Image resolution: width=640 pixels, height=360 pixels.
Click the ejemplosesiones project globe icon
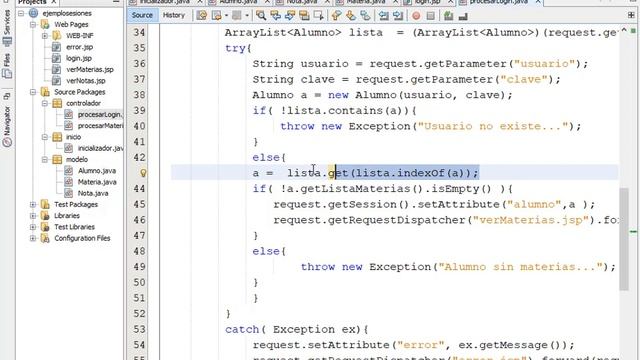[x=33, y=13]
